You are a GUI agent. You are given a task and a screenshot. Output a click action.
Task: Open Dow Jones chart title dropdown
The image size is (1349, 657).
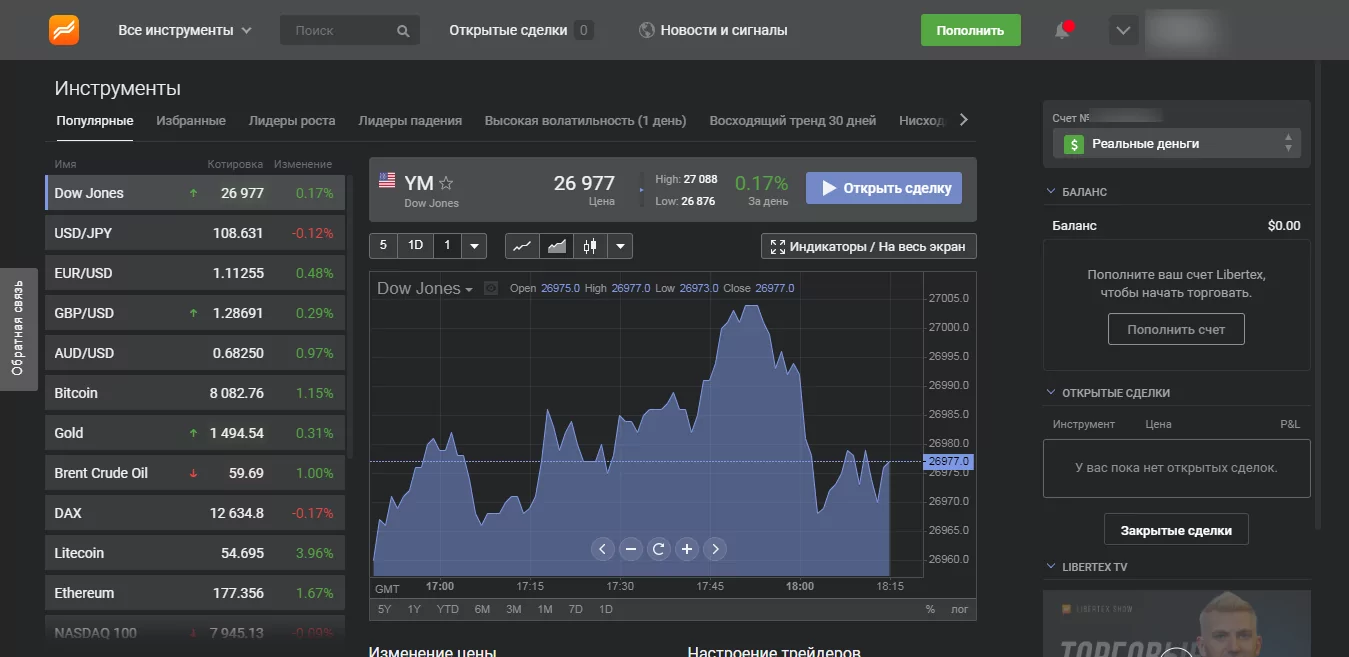425,288
